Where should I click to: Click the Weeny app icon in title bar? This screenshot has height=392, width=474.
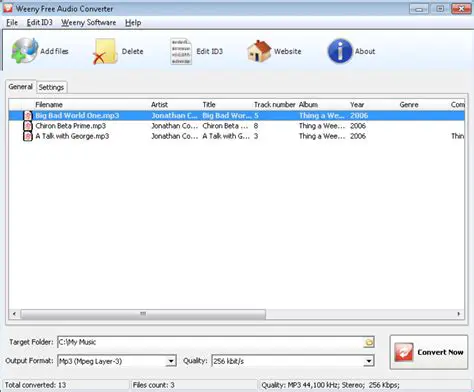[x=8, y=8]
